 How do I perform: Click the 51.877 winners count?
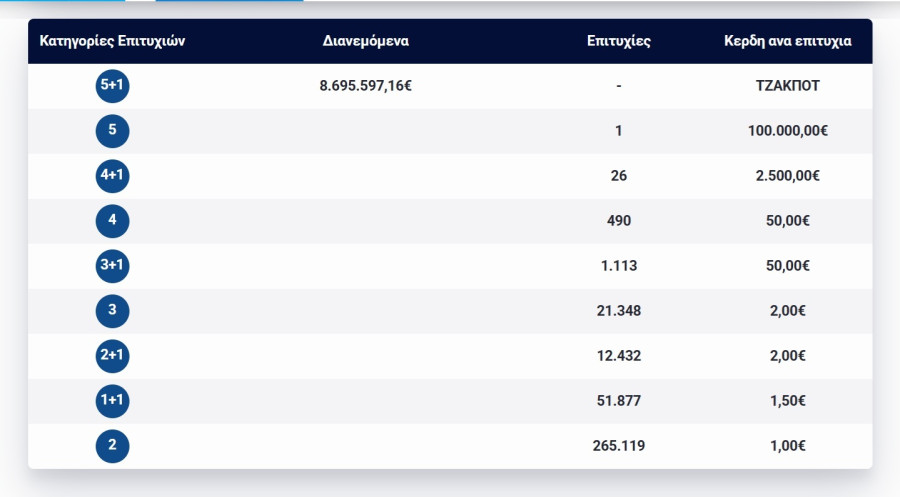click(x=619, y=401)
